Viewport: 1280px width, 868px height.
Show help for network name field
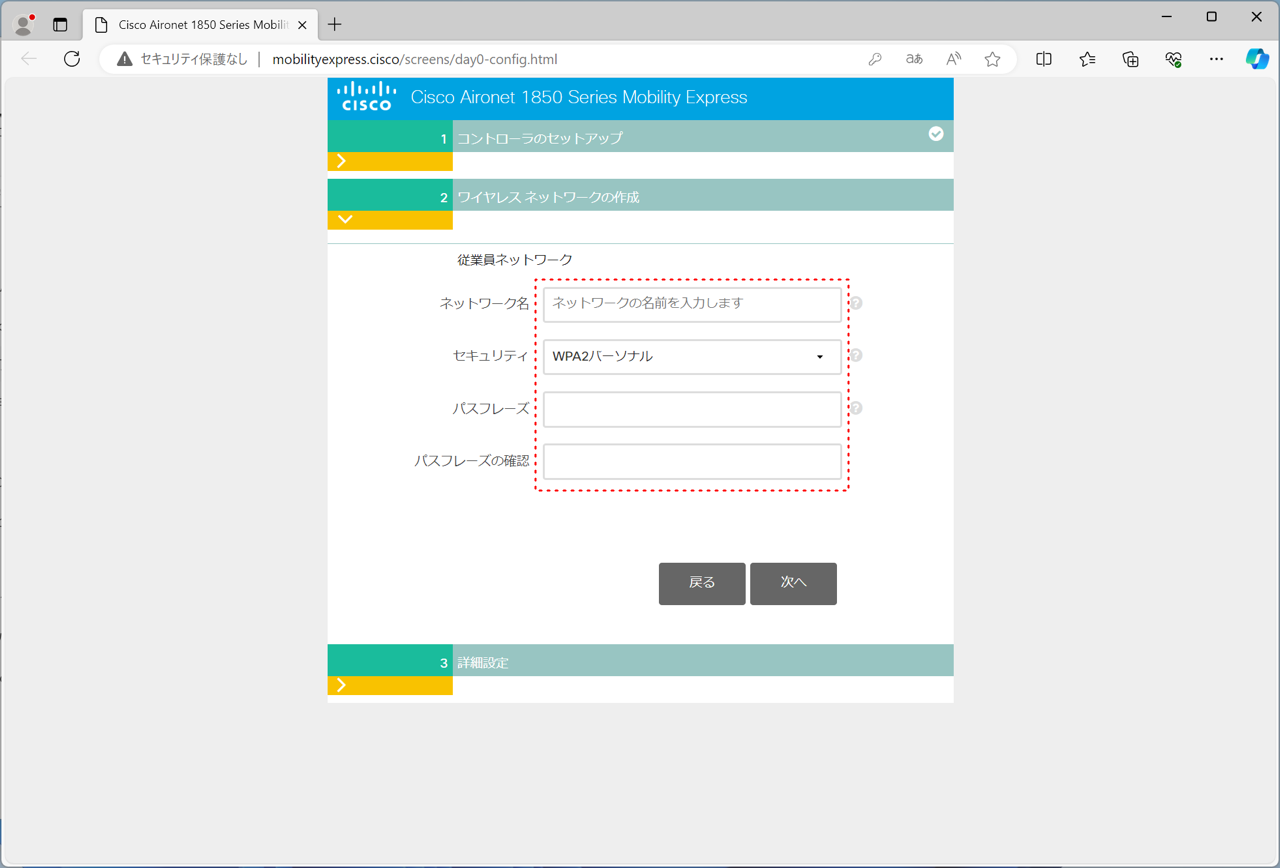pyautogui.click(x=856, y=303)
